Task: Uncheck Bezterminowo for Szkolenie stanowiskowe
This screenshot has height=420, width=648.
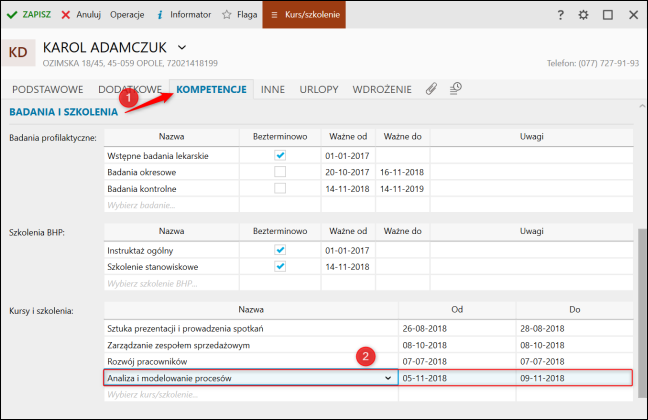Action: 280,267
